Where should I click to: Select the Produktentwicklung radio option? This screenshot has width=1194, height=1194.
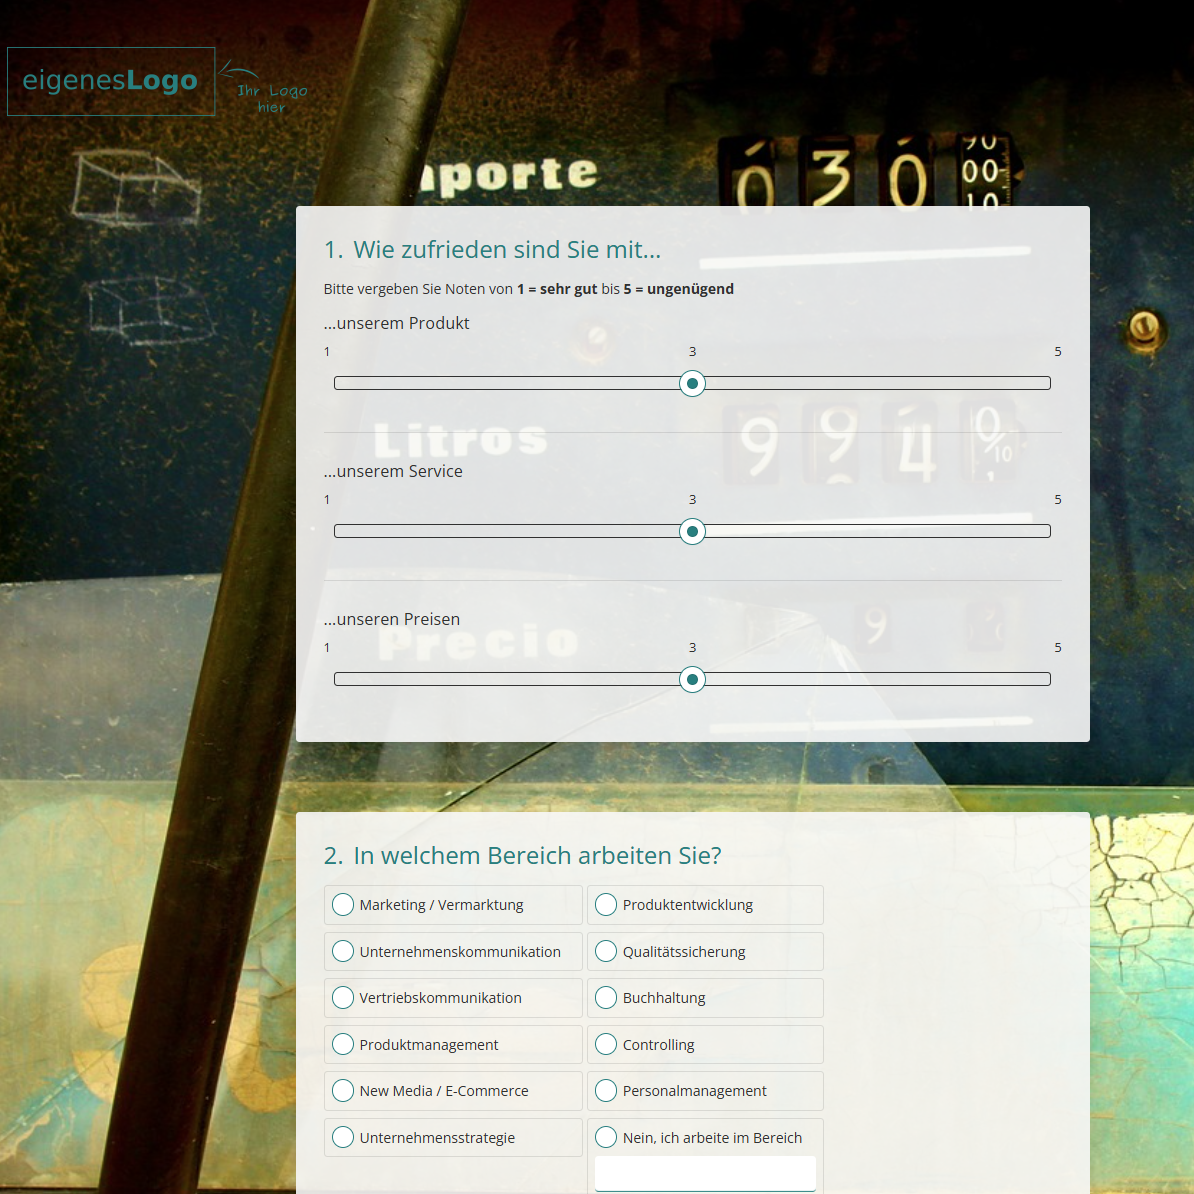605,905
